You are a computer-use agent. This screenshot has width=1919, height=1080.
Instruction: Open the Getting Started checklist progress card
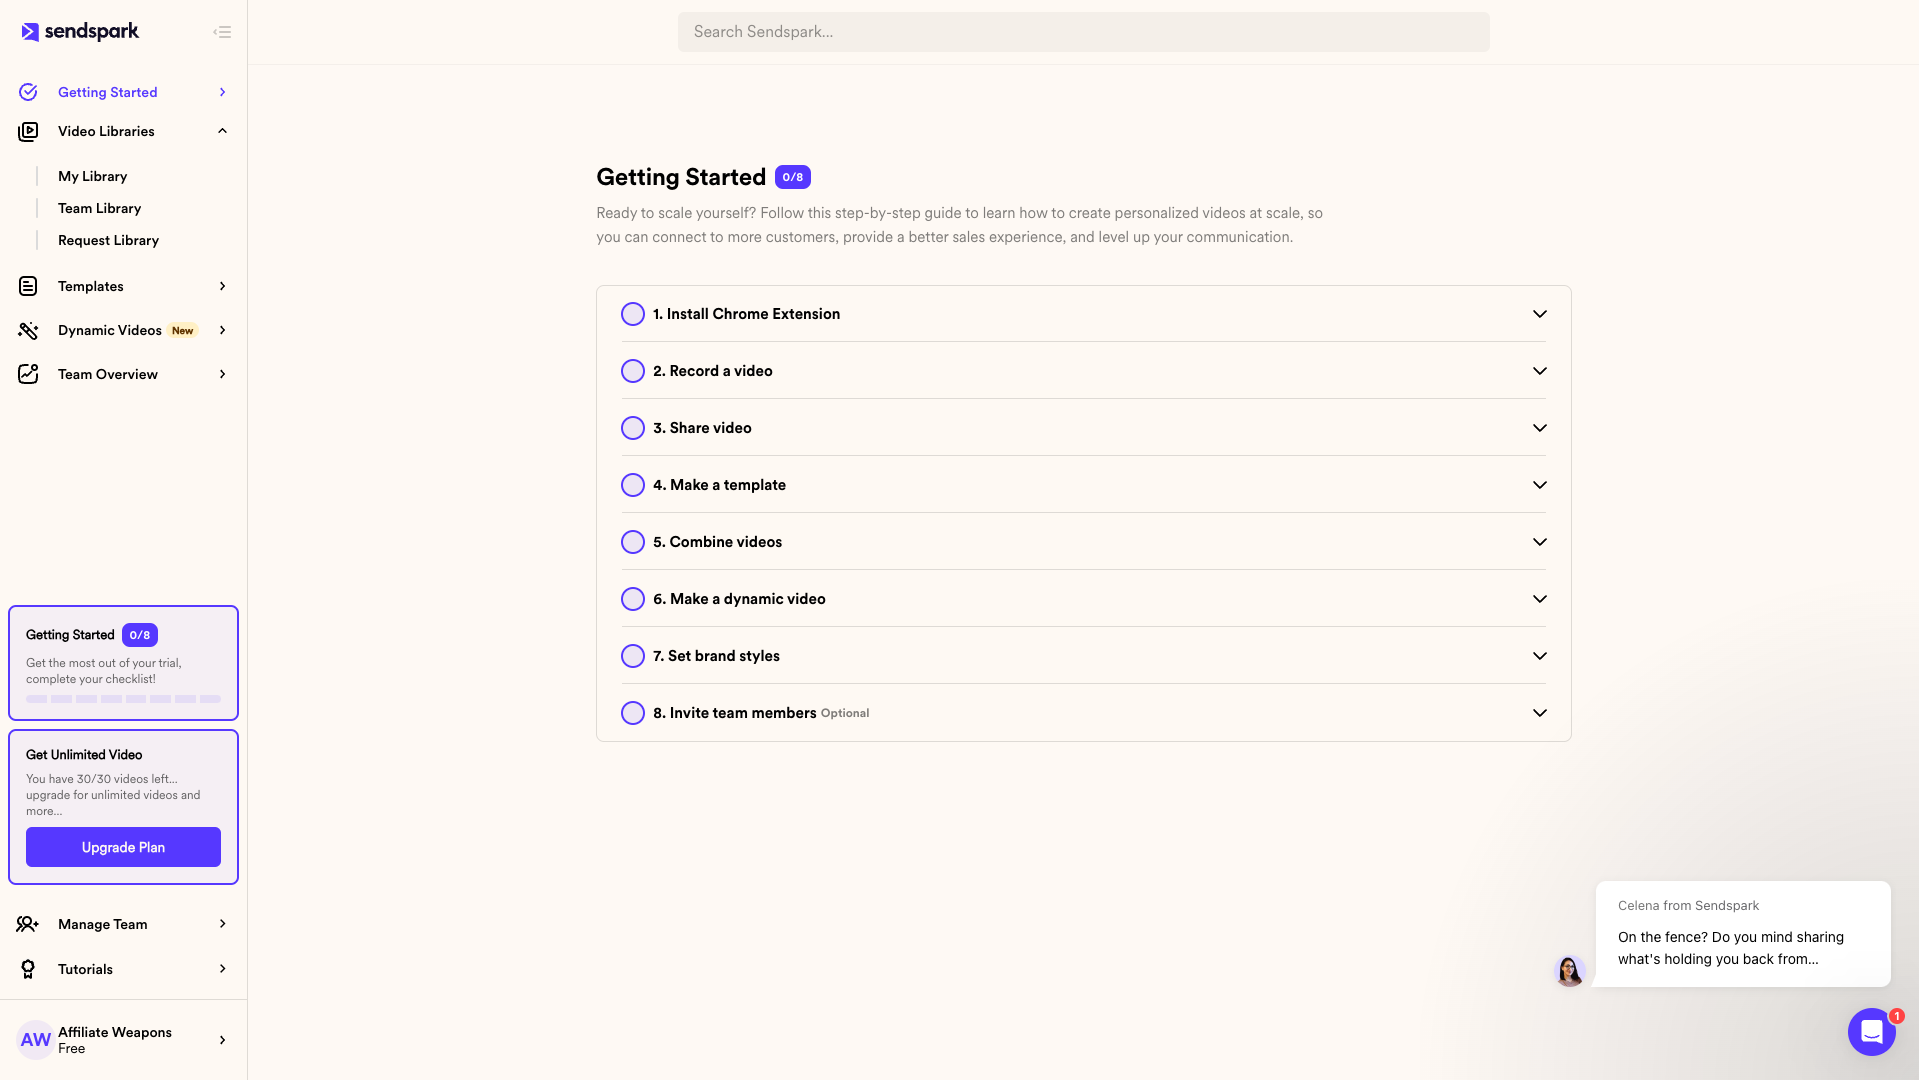pos(123,663)
